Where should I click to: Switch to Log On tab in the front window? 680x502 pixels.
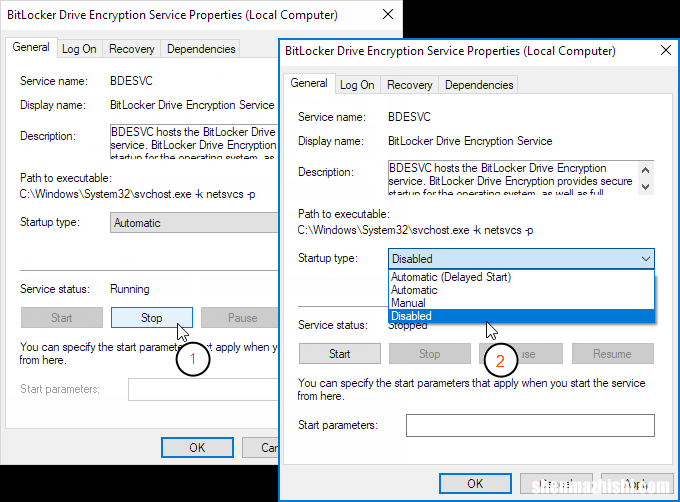tap(357, 85)
